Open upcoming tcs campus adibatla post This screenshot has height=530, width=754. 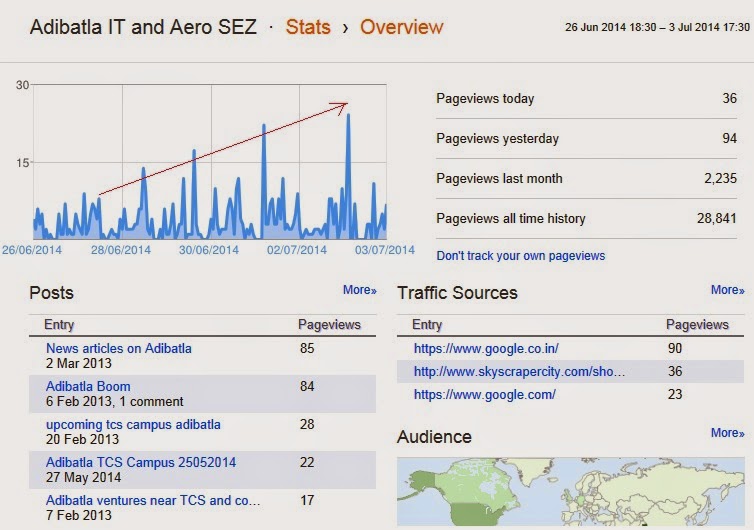click(x=133, y=424)
